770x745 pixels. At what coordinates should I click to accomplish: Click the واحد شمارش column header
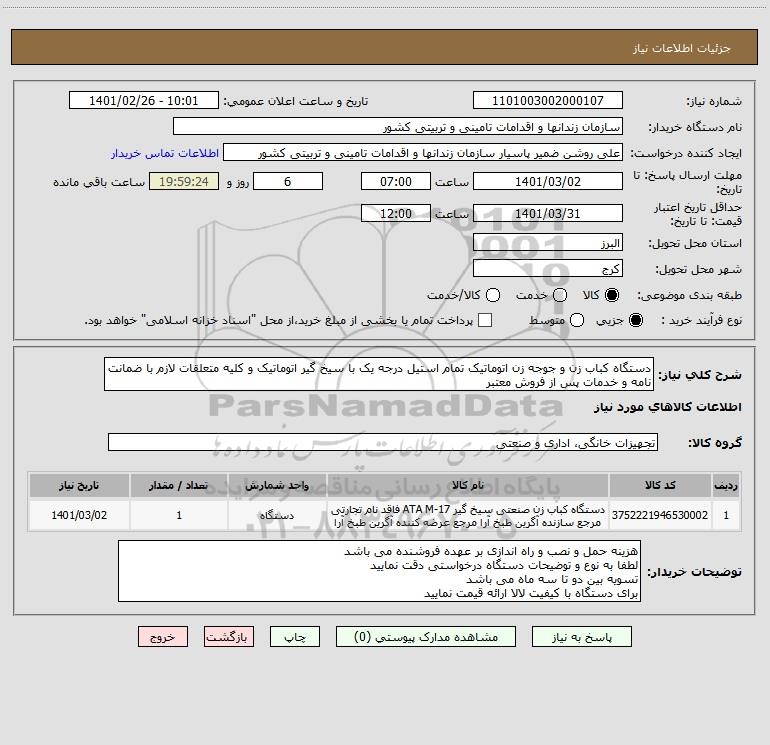277,485
